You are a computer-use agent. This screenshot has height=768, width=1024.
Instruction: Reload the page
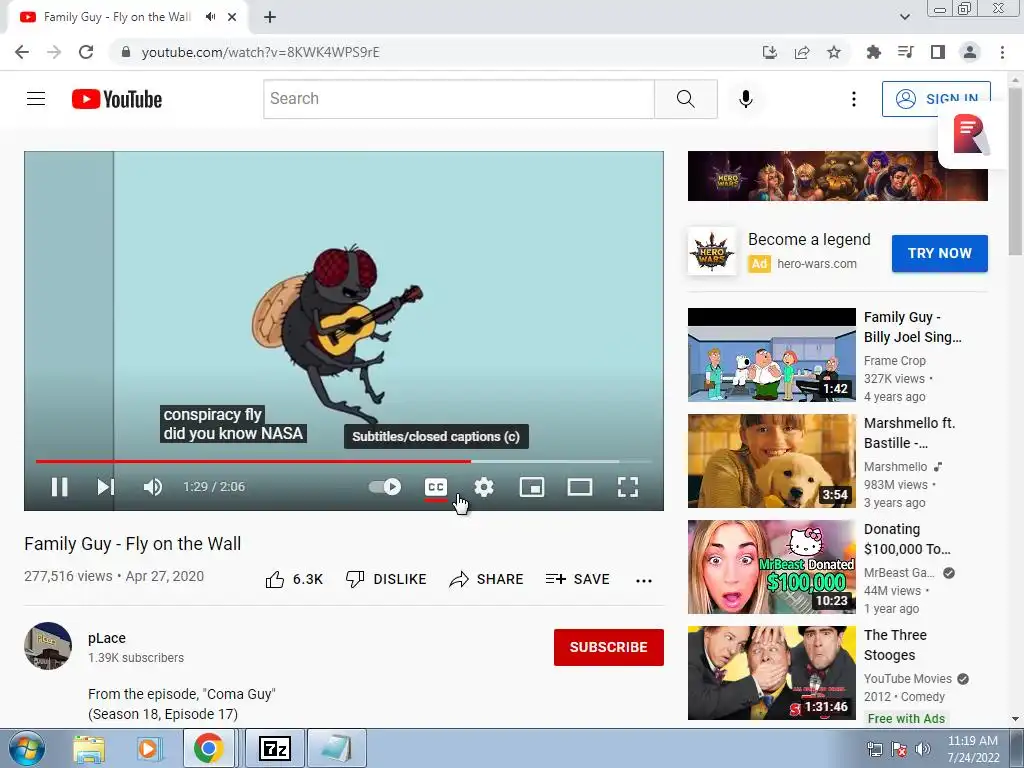[x=86, y=52]
